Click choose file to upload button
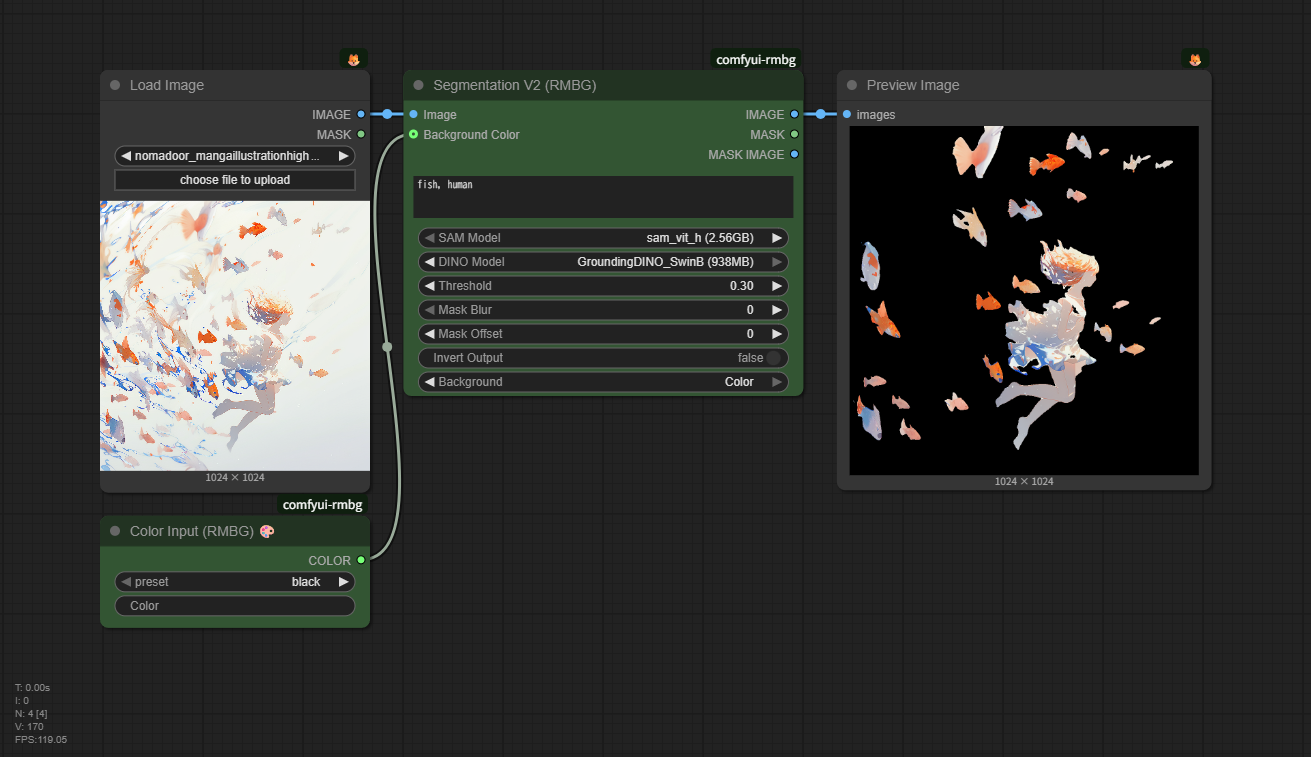Image resolution: width=1311 pixels, height=757 pixels. [235, 180]
